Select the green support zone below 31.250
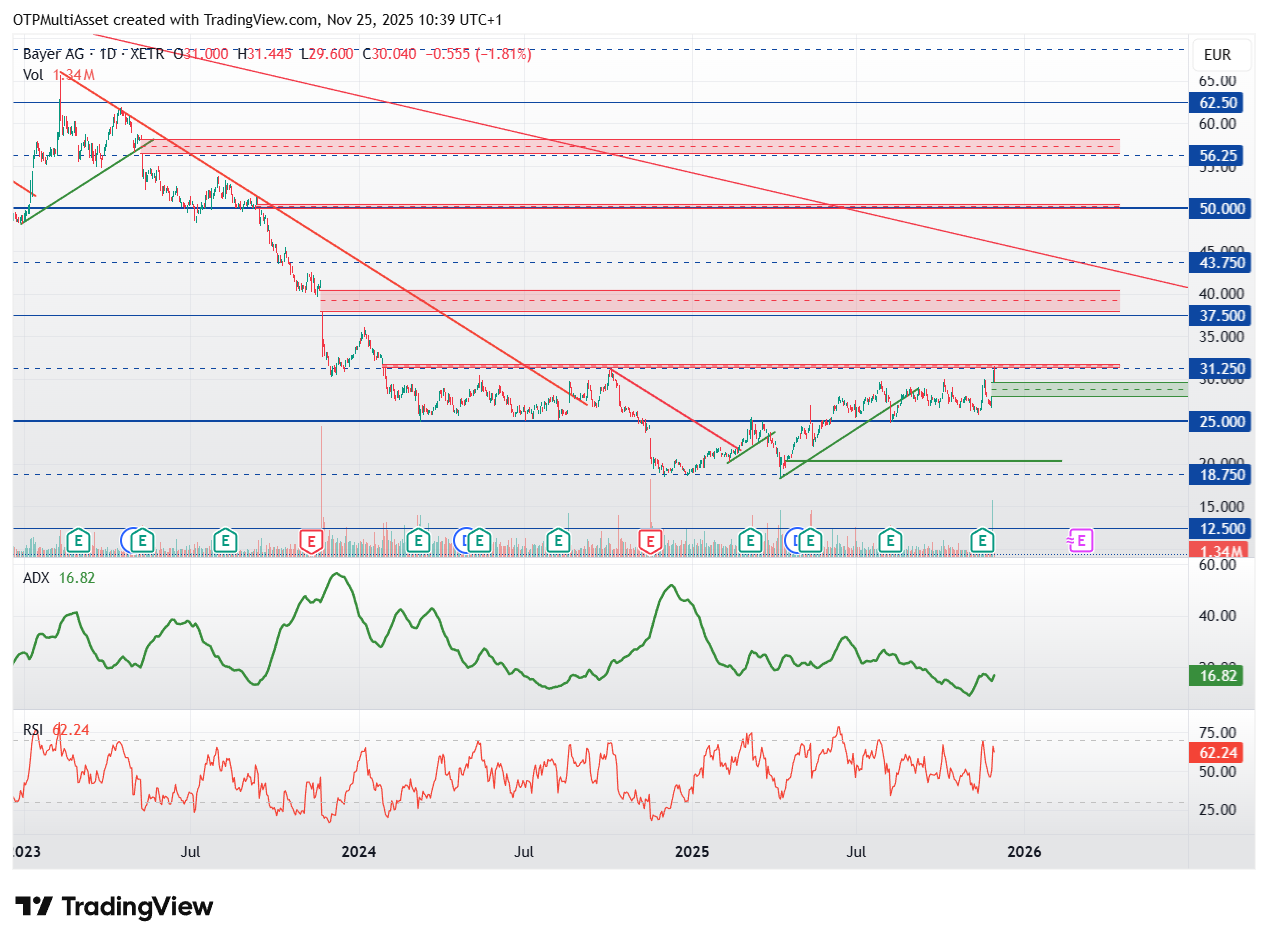1268x944 pixels. [x=1090, y=389]
